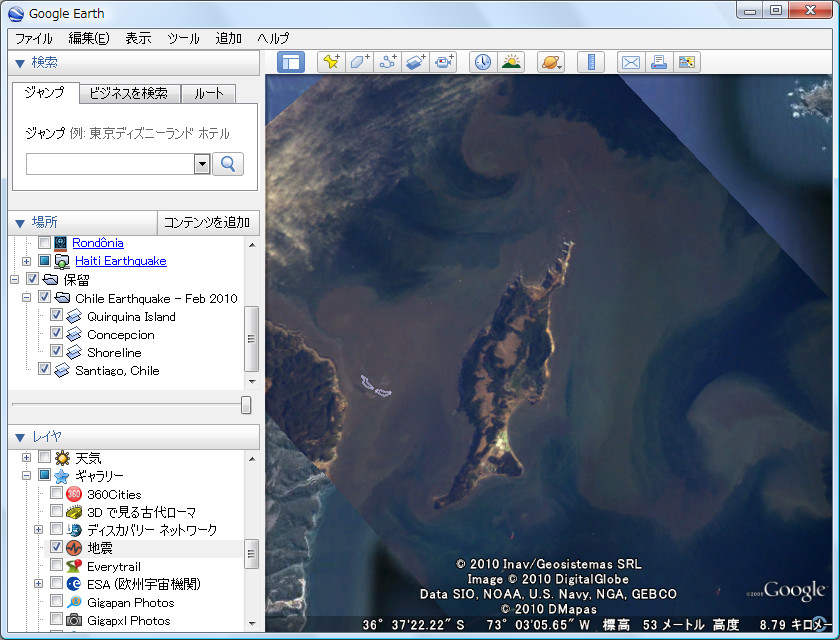Select the ジャンプ tab

coord(45,93)
